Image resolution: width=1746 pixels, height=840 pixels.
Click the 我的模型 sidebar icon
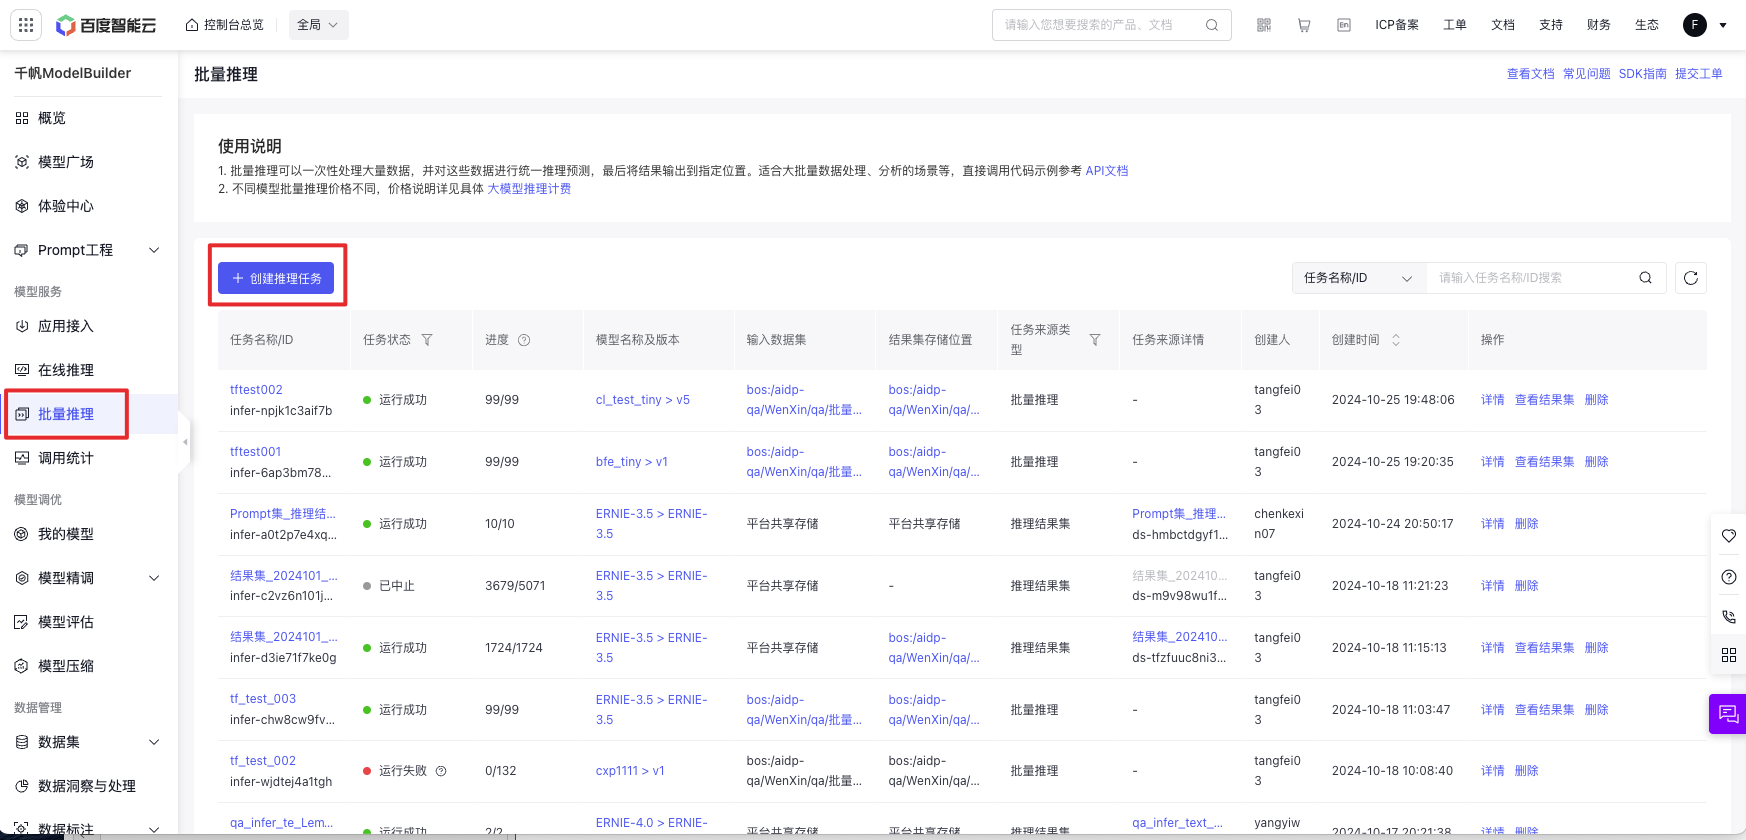pos(22,534)
